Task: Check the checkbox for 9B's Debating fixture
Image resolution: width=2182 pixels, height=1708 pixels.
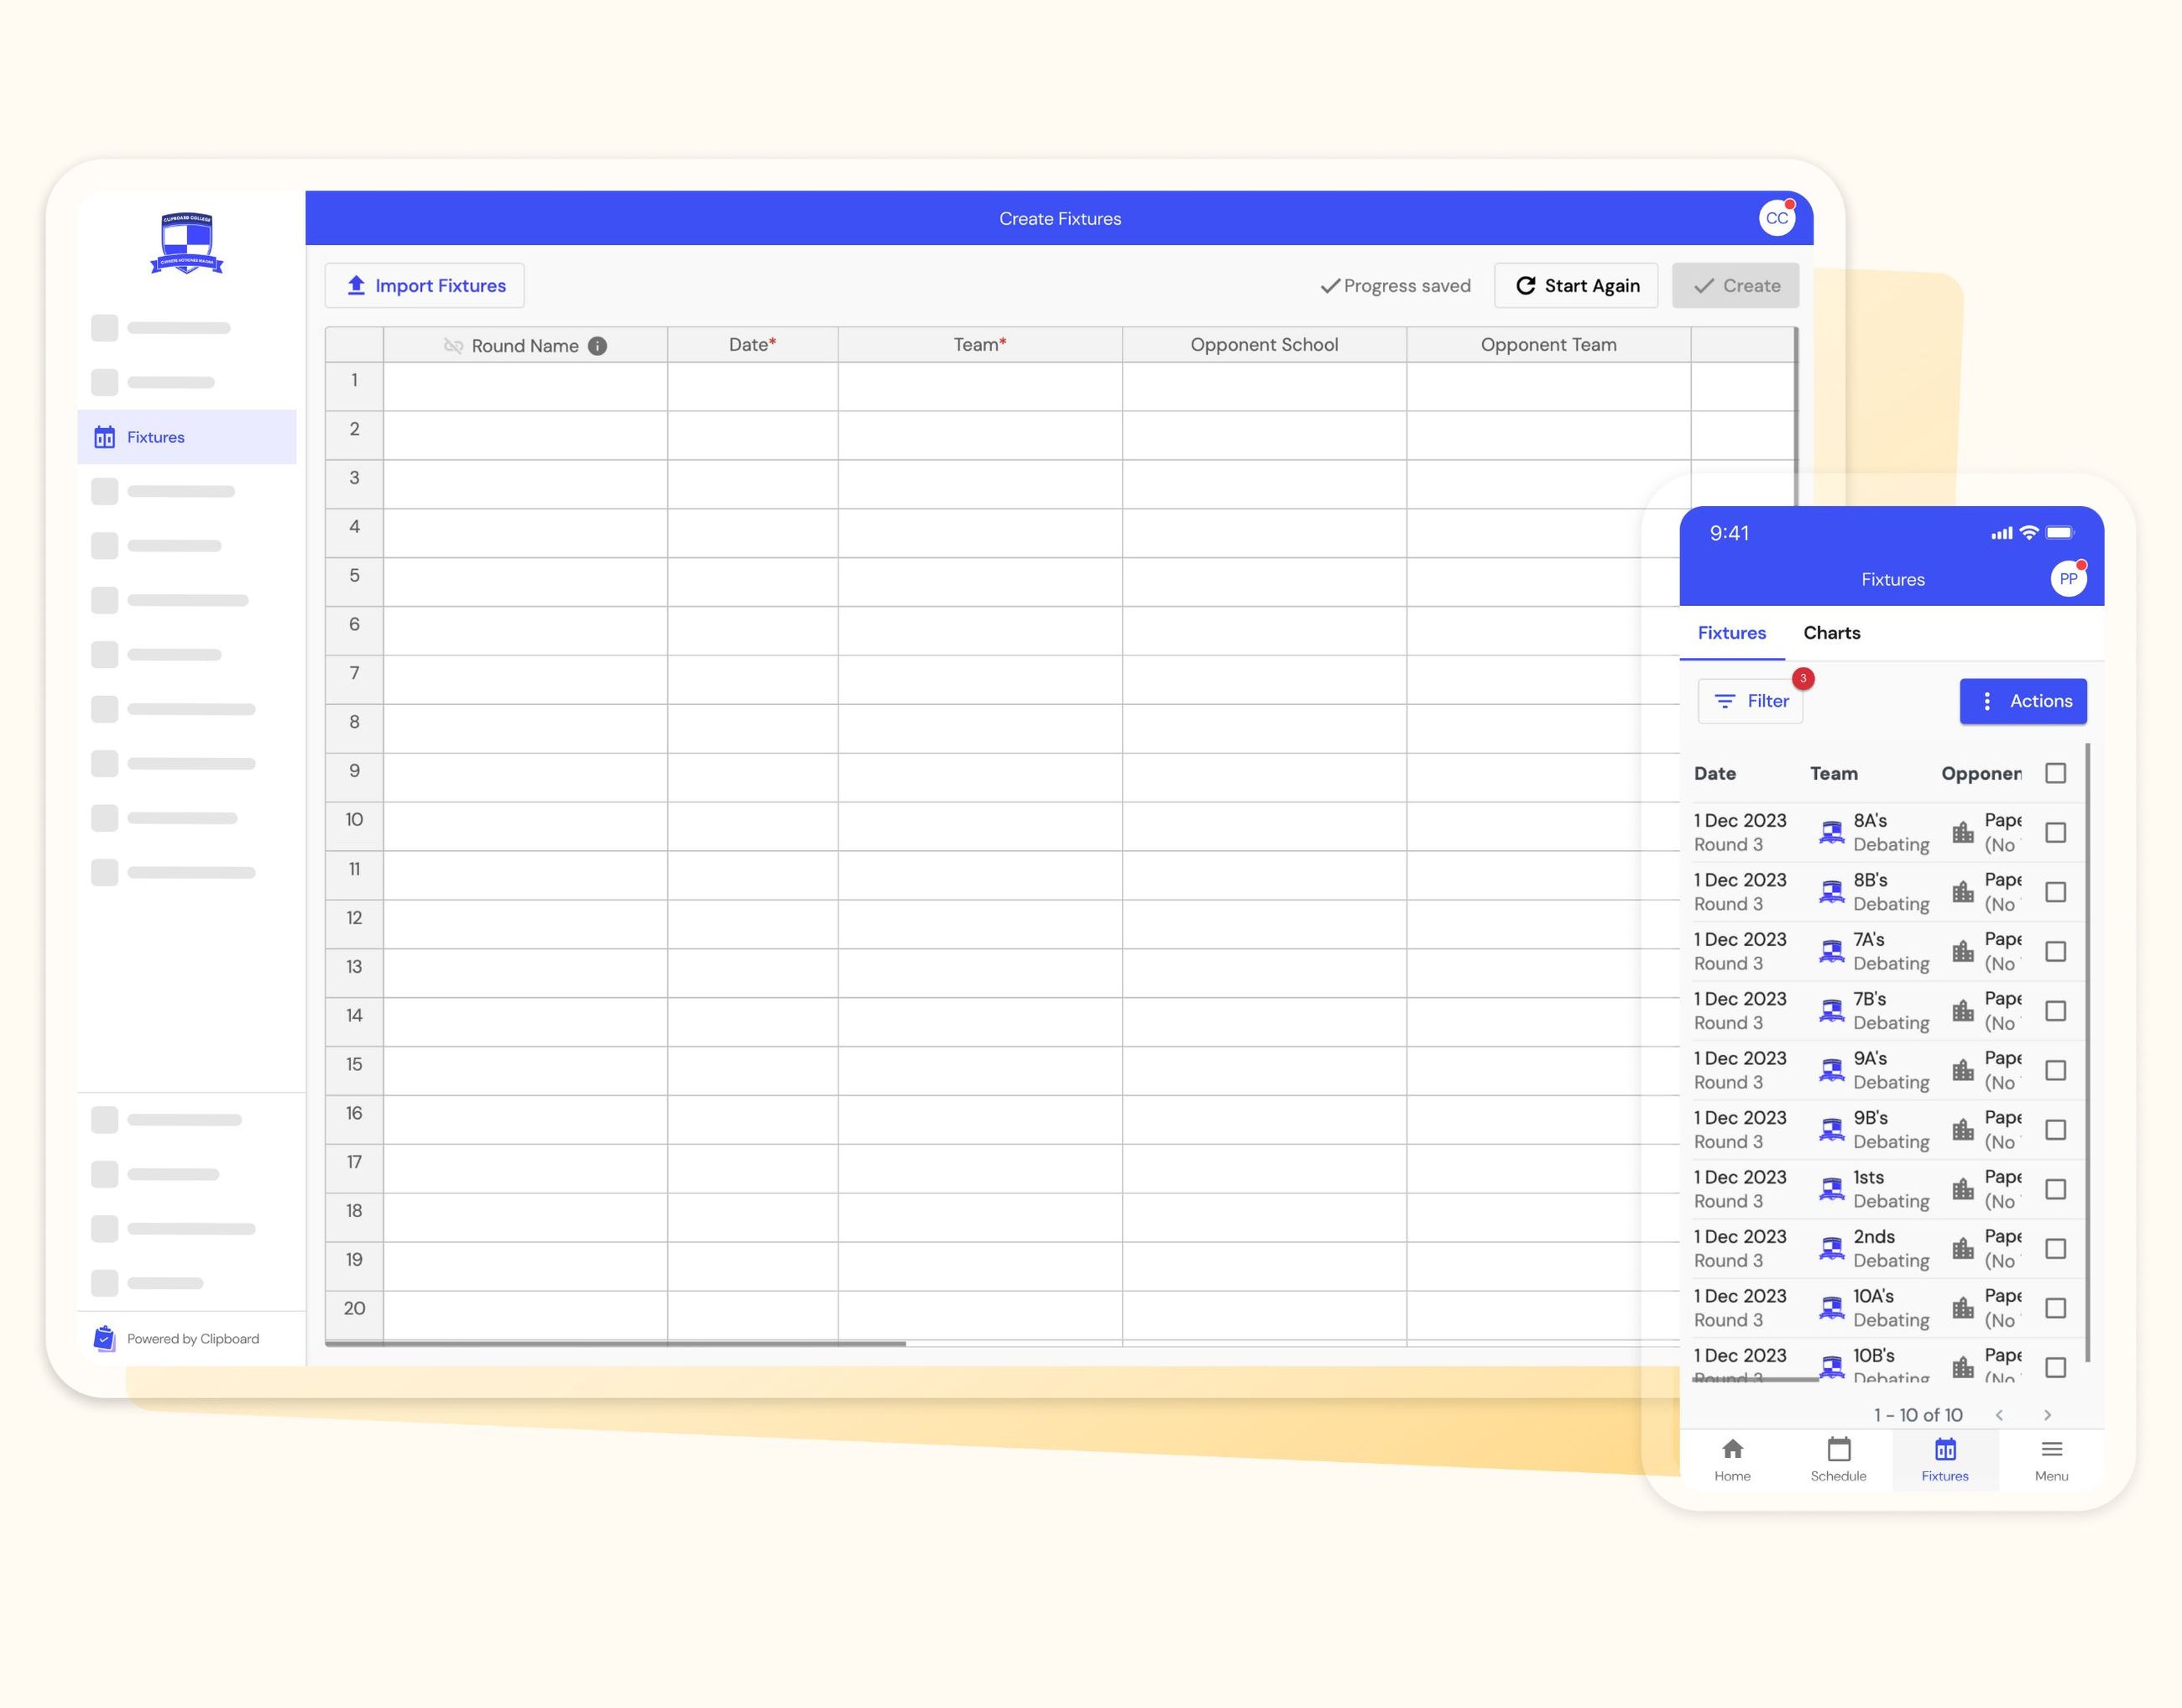Action: point(2056,1129)
